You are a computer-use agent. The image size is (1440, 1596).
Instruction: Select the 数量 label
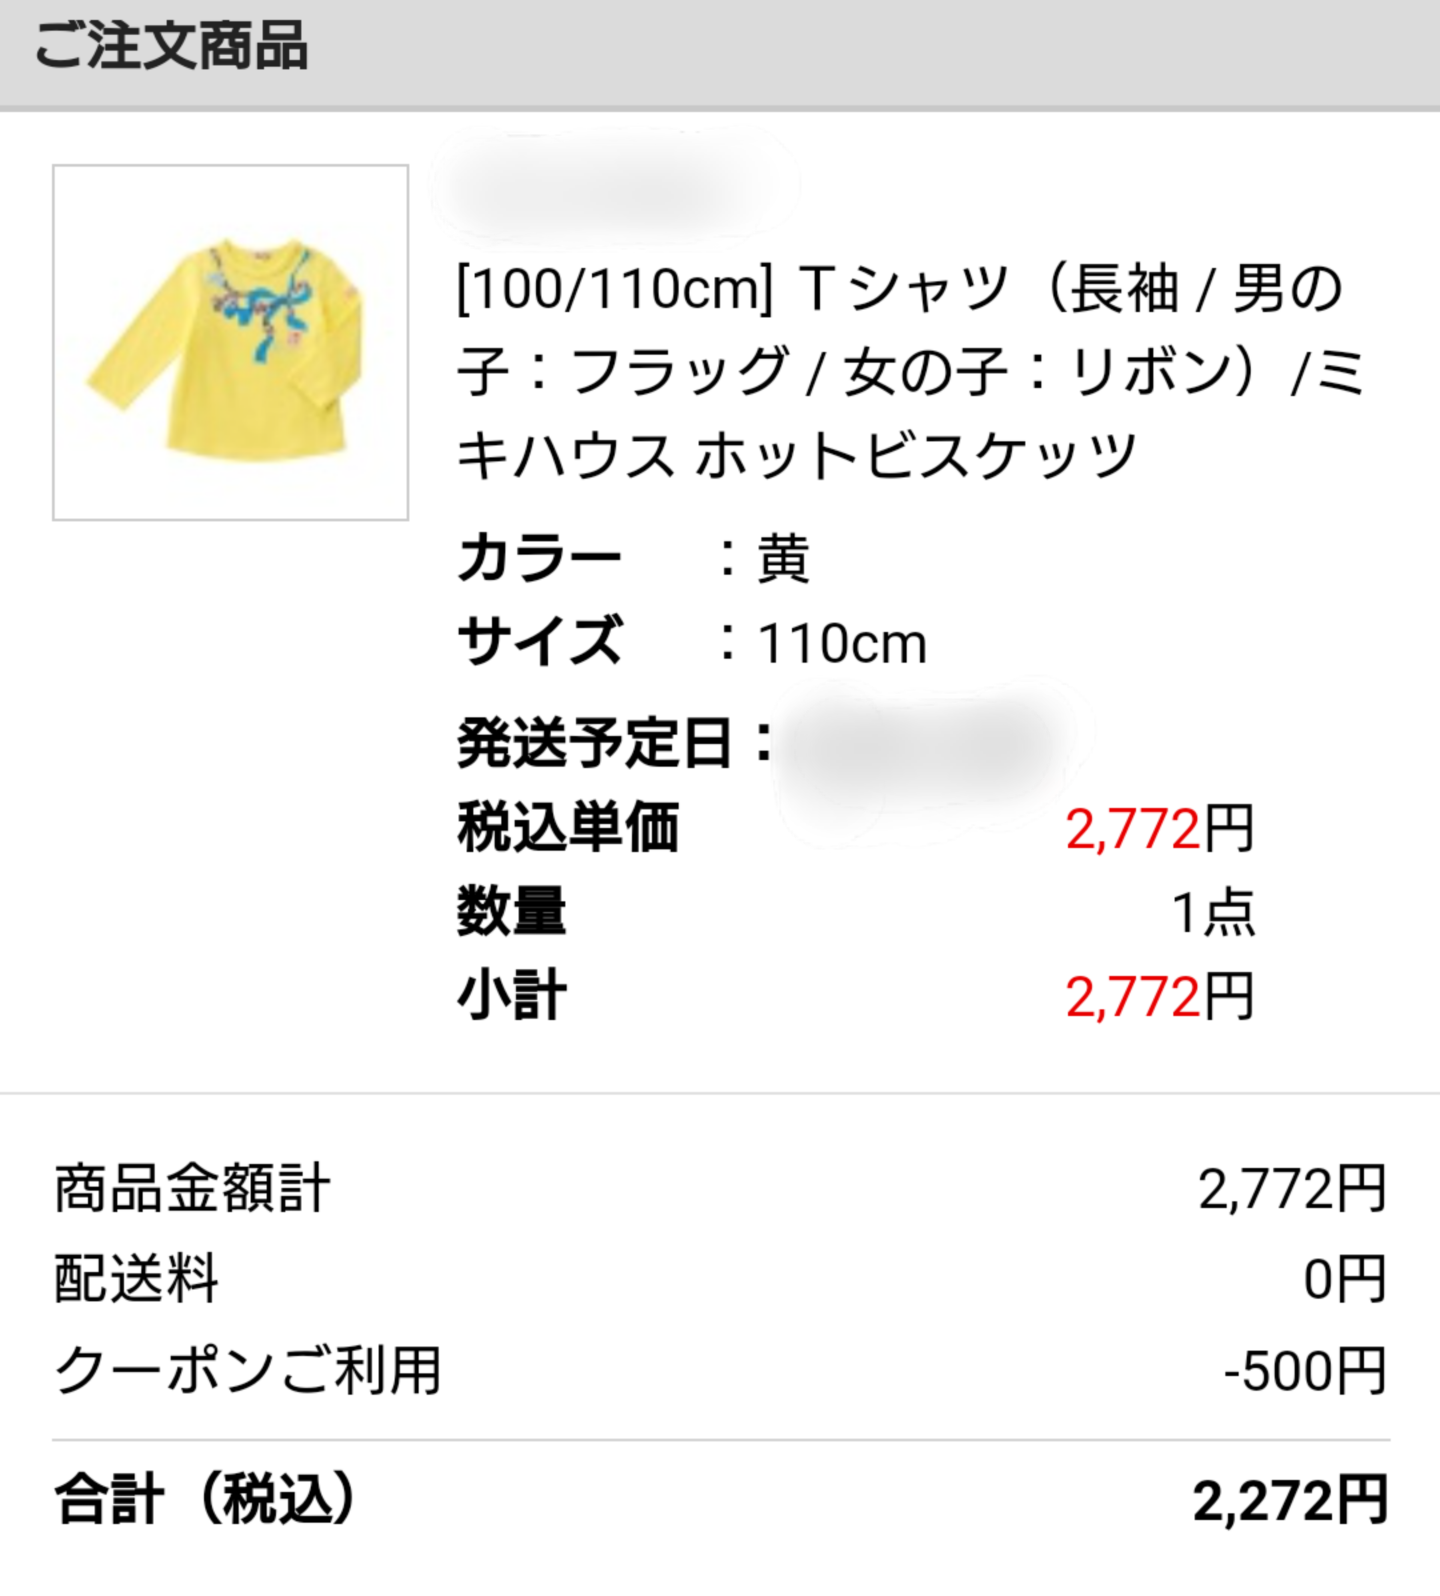(512, 912)
